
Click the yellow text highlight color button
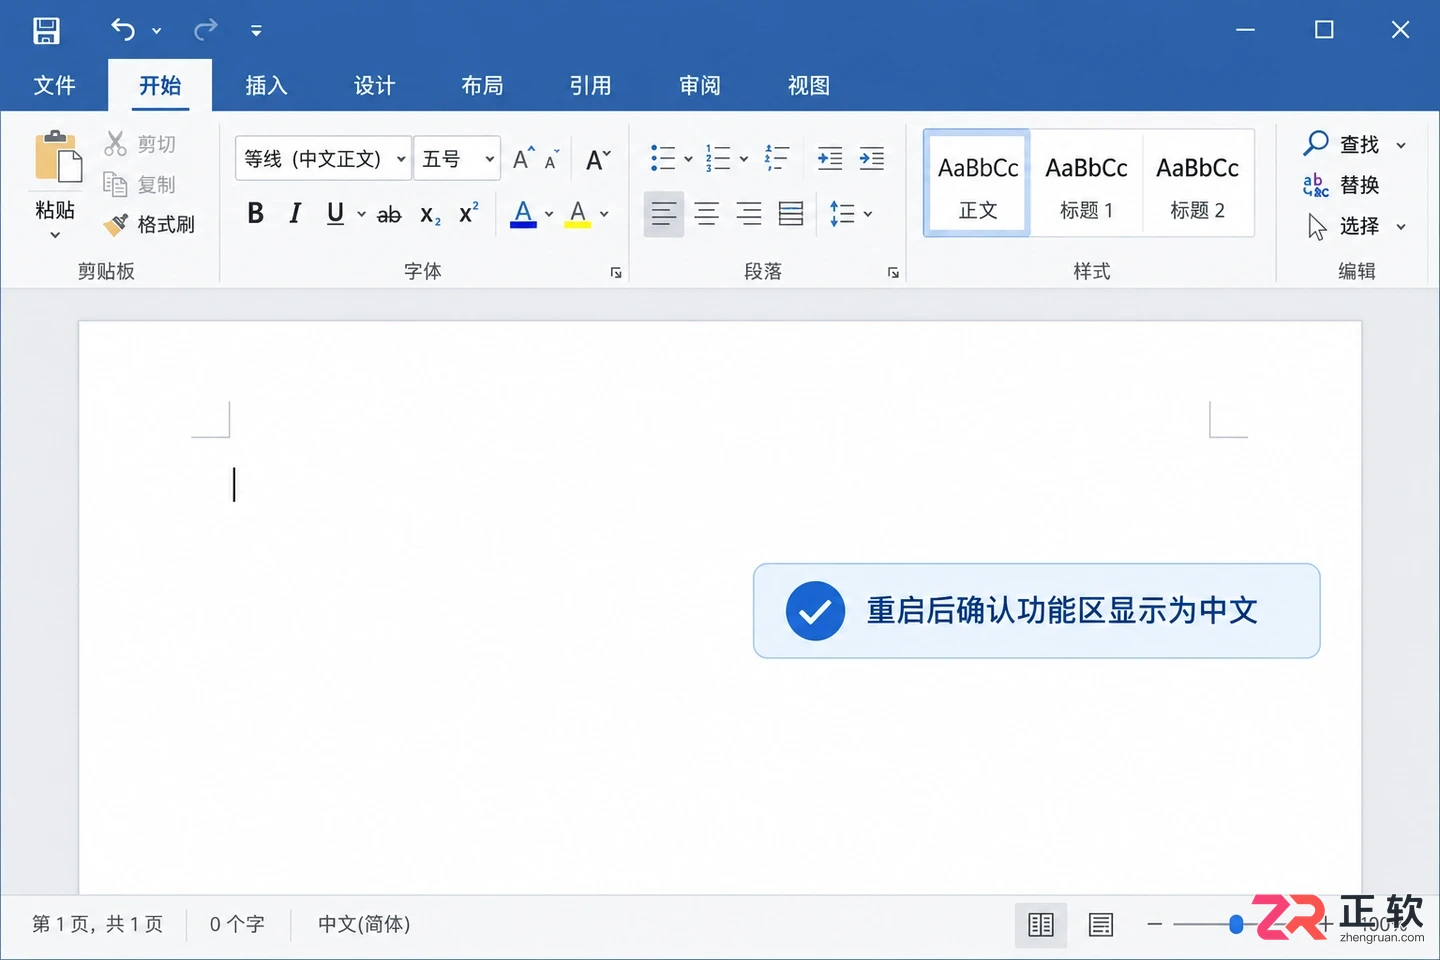pyautogui.click(x=578, y=213)
